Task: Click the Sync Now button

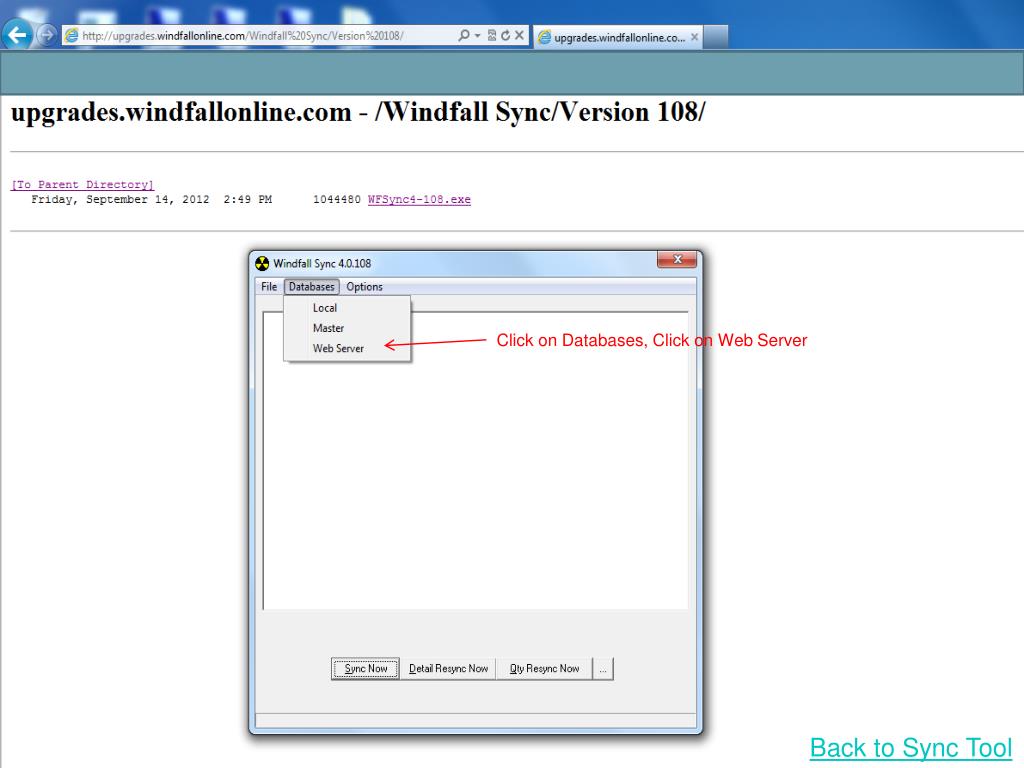Action: (x=366, y=669)
